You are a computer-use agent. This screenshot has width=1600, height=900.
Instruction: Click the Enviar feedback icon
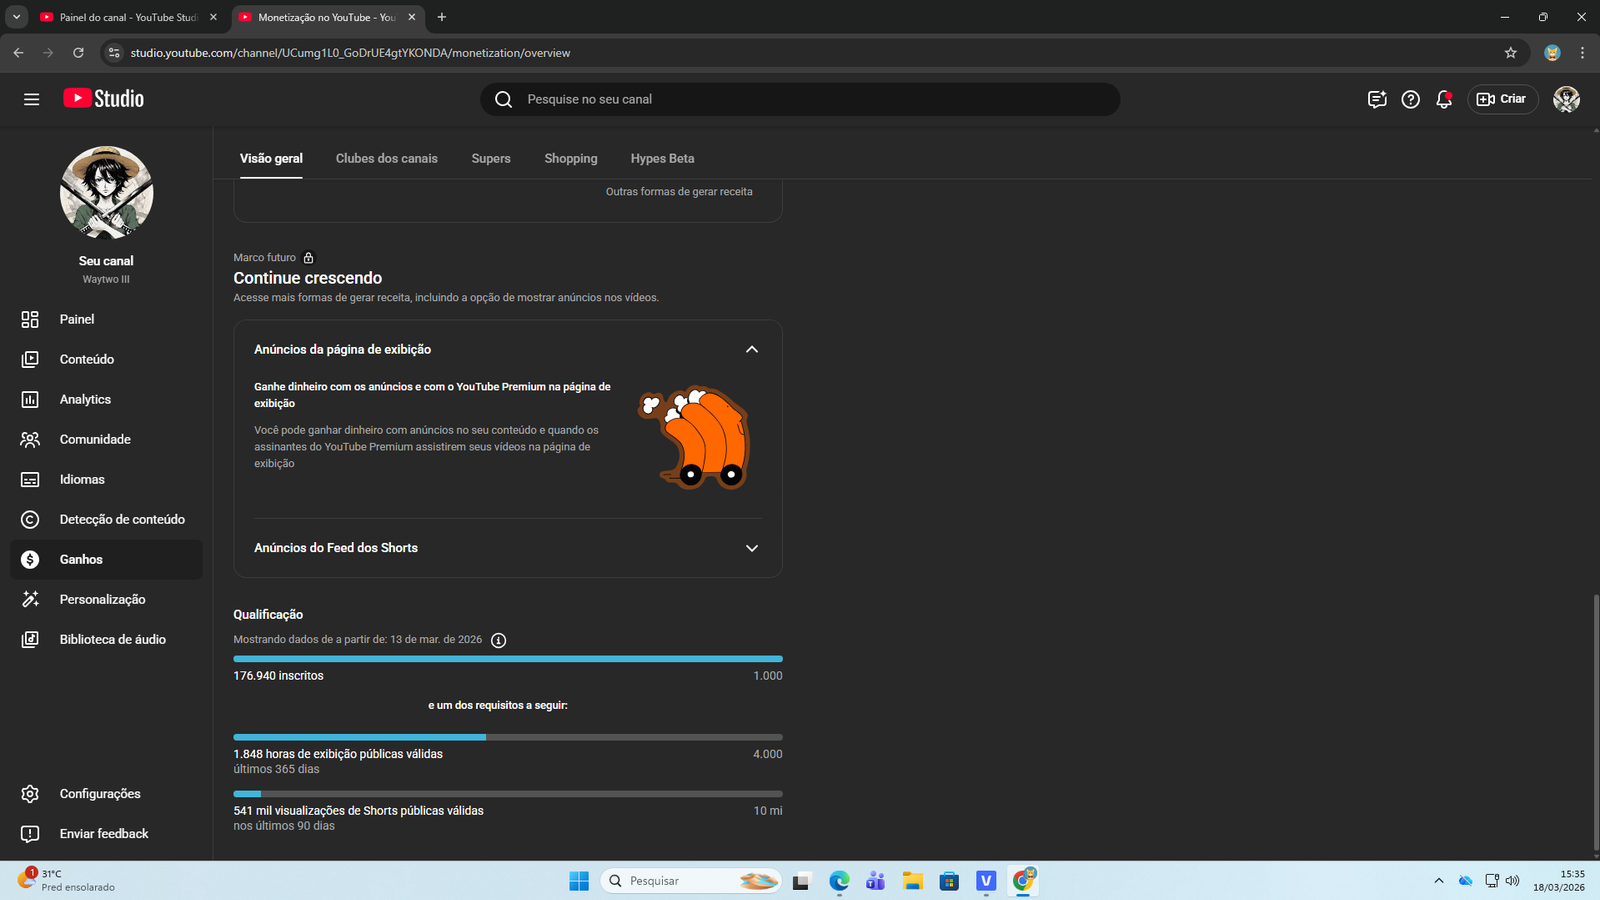30,833
